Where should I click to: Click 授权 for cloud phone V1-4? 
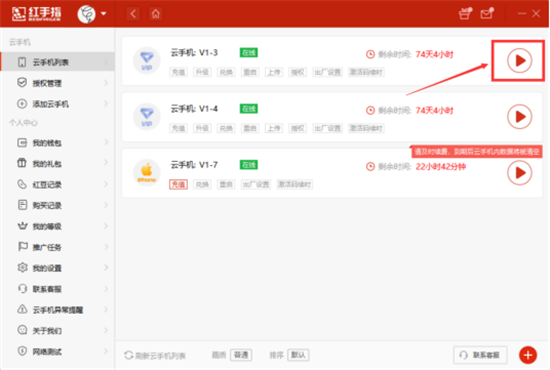(x=297, y=128)
